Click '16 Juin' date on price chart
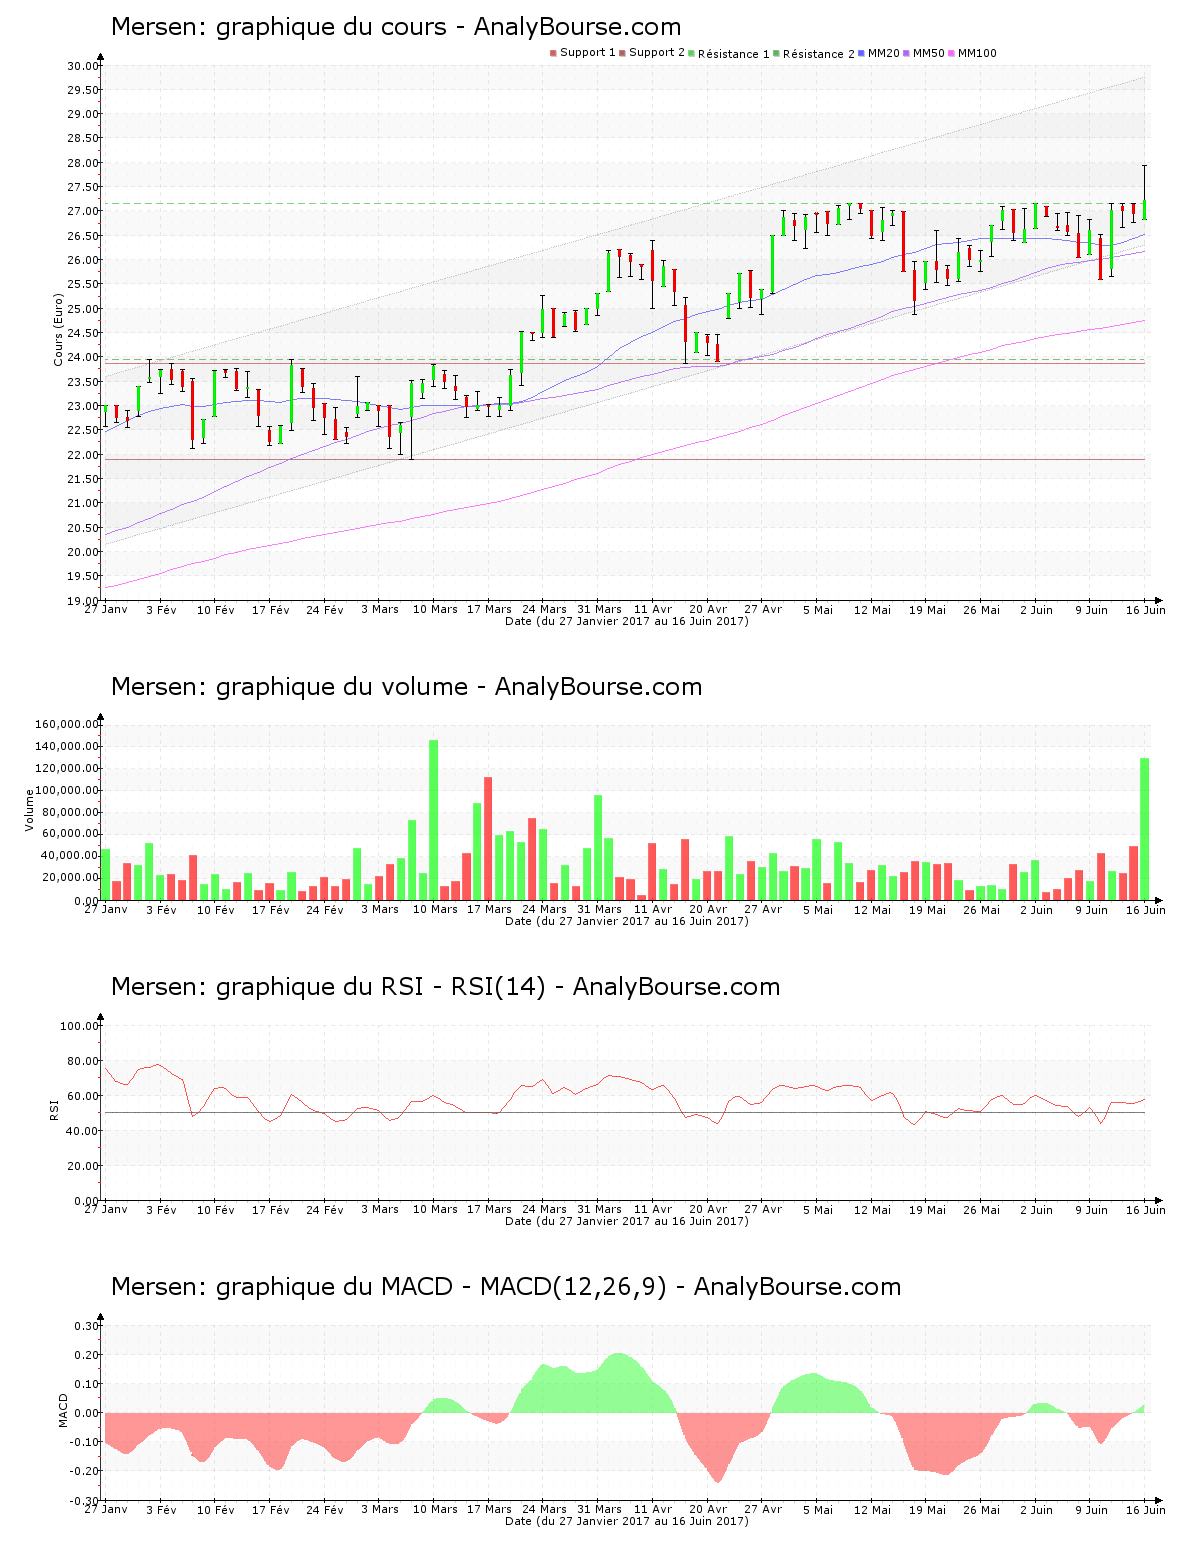 (x=1146, y=610)
